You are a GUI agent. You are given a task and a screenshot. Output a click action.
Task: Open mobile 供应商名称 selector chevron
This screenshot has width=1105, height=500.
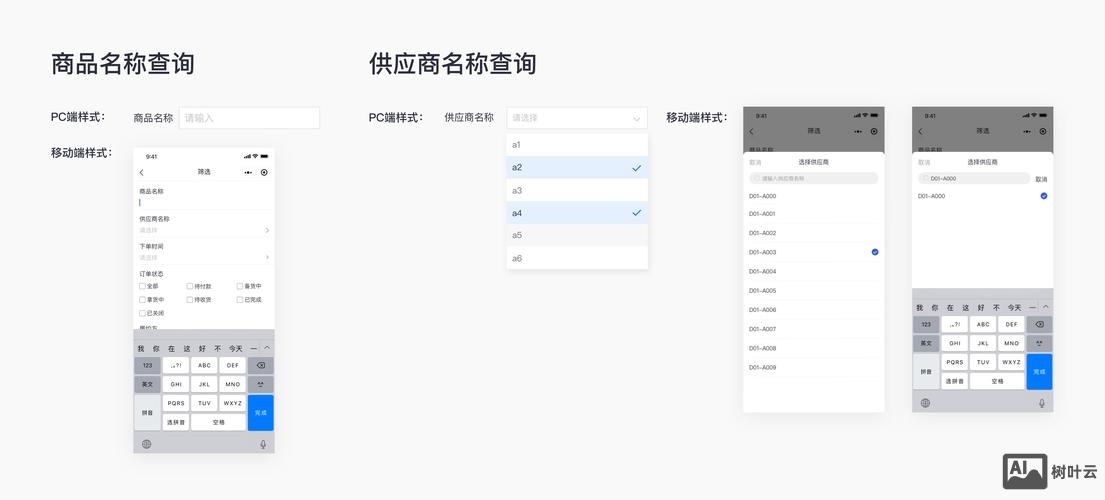[267, 230]
